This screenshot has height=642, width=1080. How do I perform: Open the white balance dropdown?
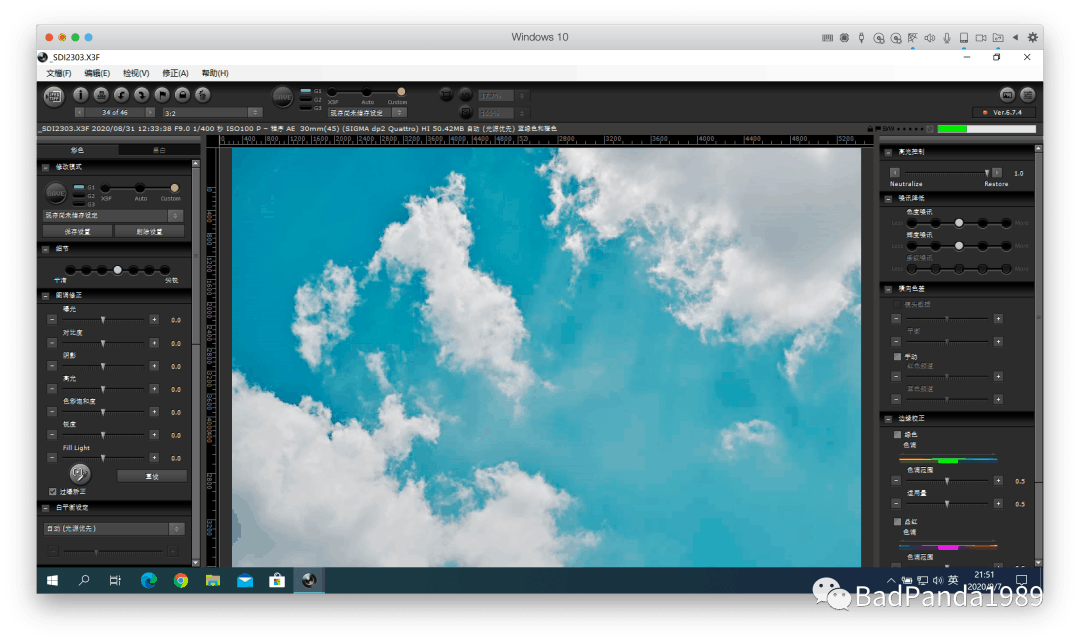coord(114,529)
